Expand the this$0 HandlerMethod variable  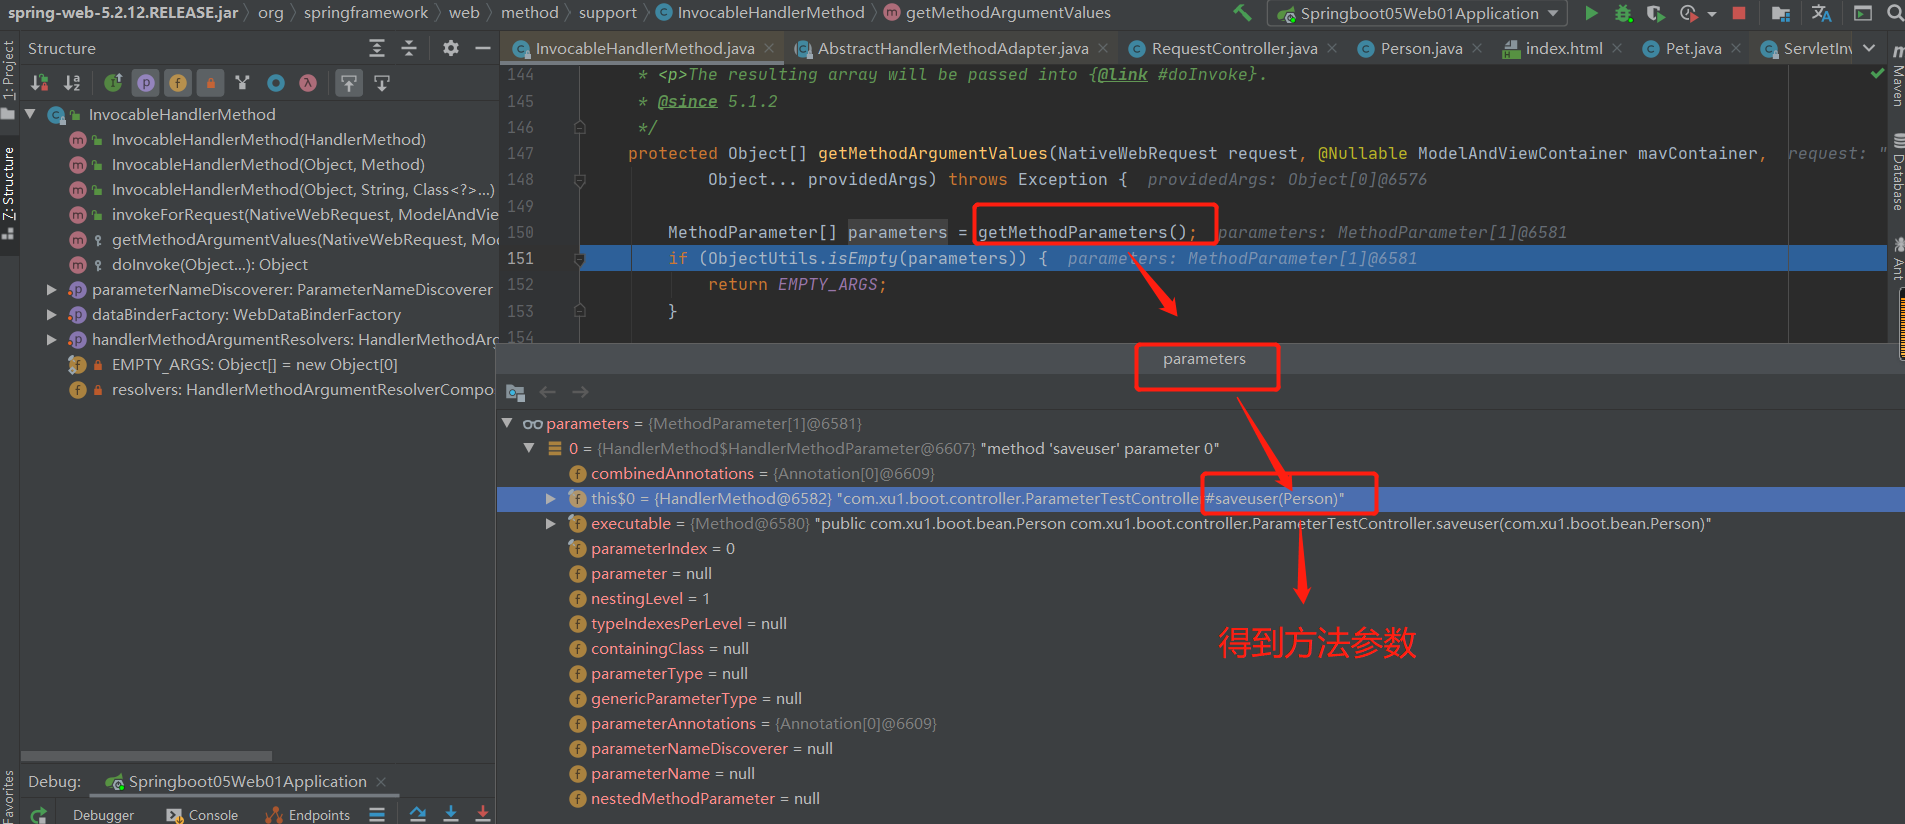point(550,498)
